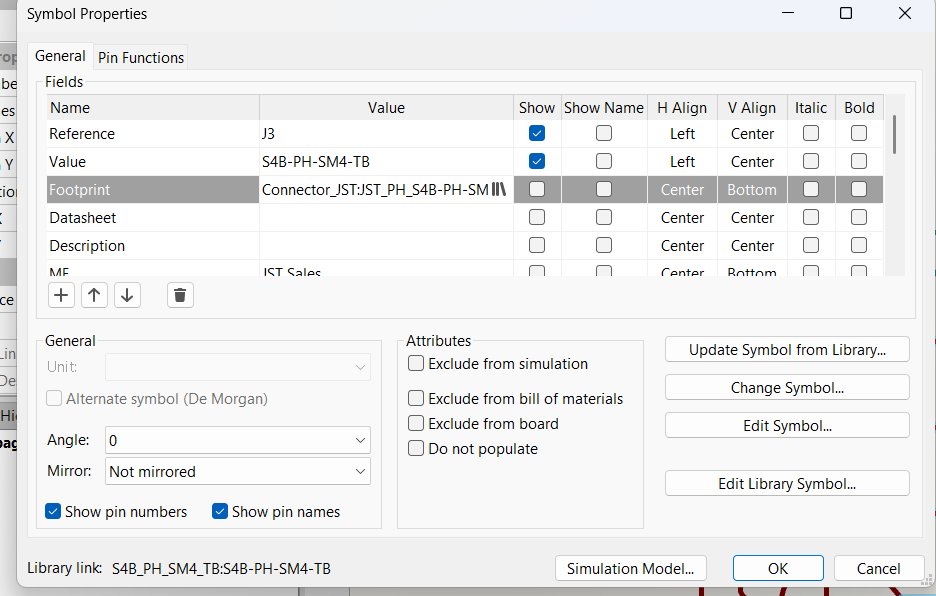Enable Do not populate attribute
The image size is (936, 596).
(x=416, y=448)
